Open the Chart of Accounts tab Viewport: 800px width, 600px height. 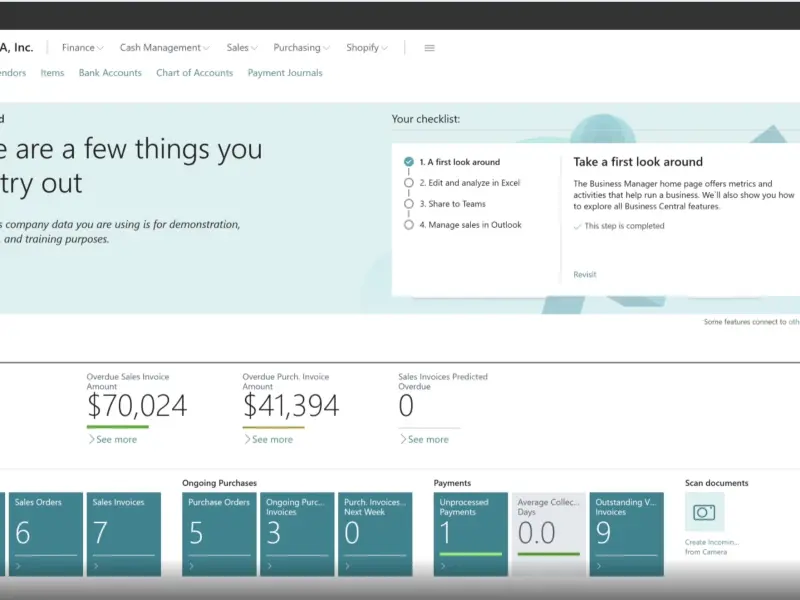pos(194,73)
